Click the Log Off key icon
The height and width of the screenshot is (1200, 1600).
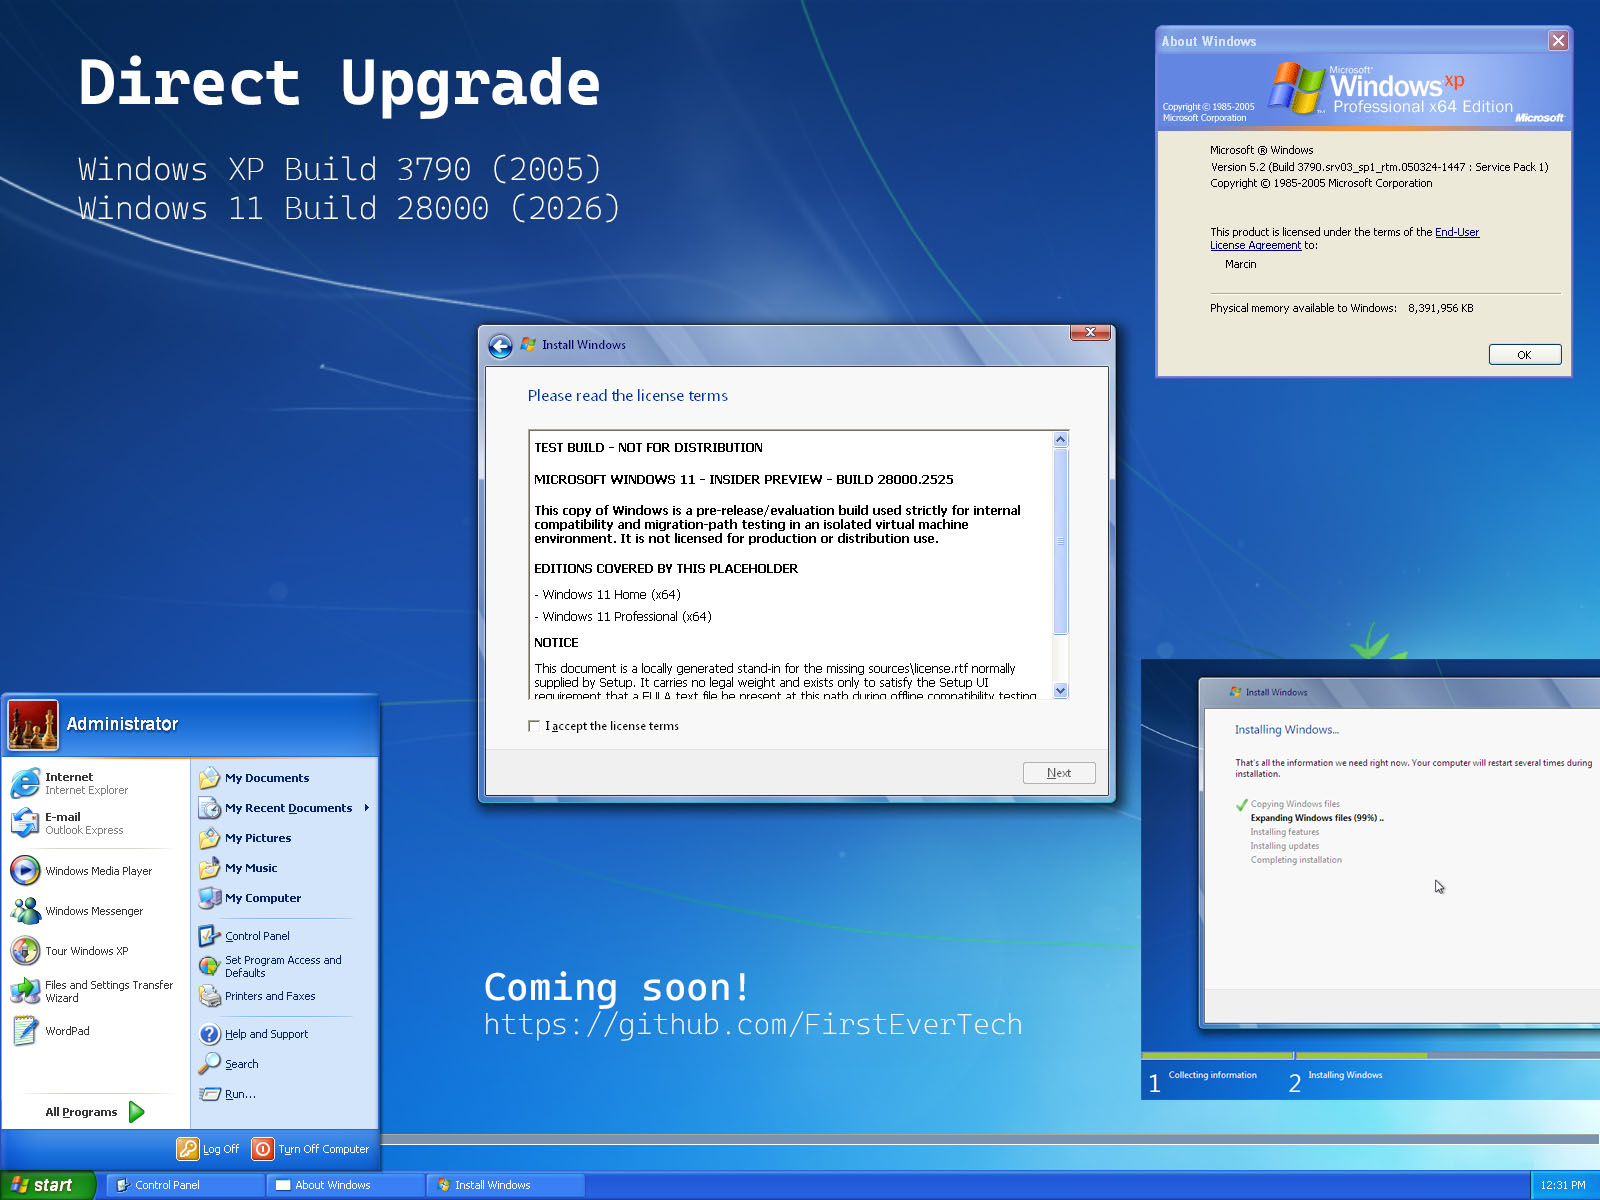tap(188, 1149)
